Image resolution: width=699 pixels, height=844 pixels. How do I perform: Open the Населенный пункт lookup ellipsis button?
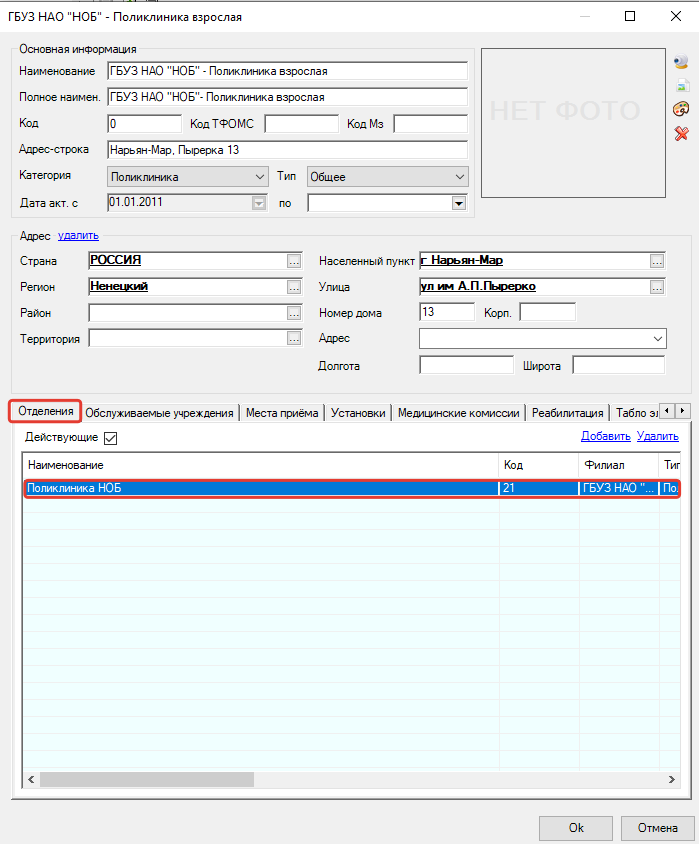(656, 261)
